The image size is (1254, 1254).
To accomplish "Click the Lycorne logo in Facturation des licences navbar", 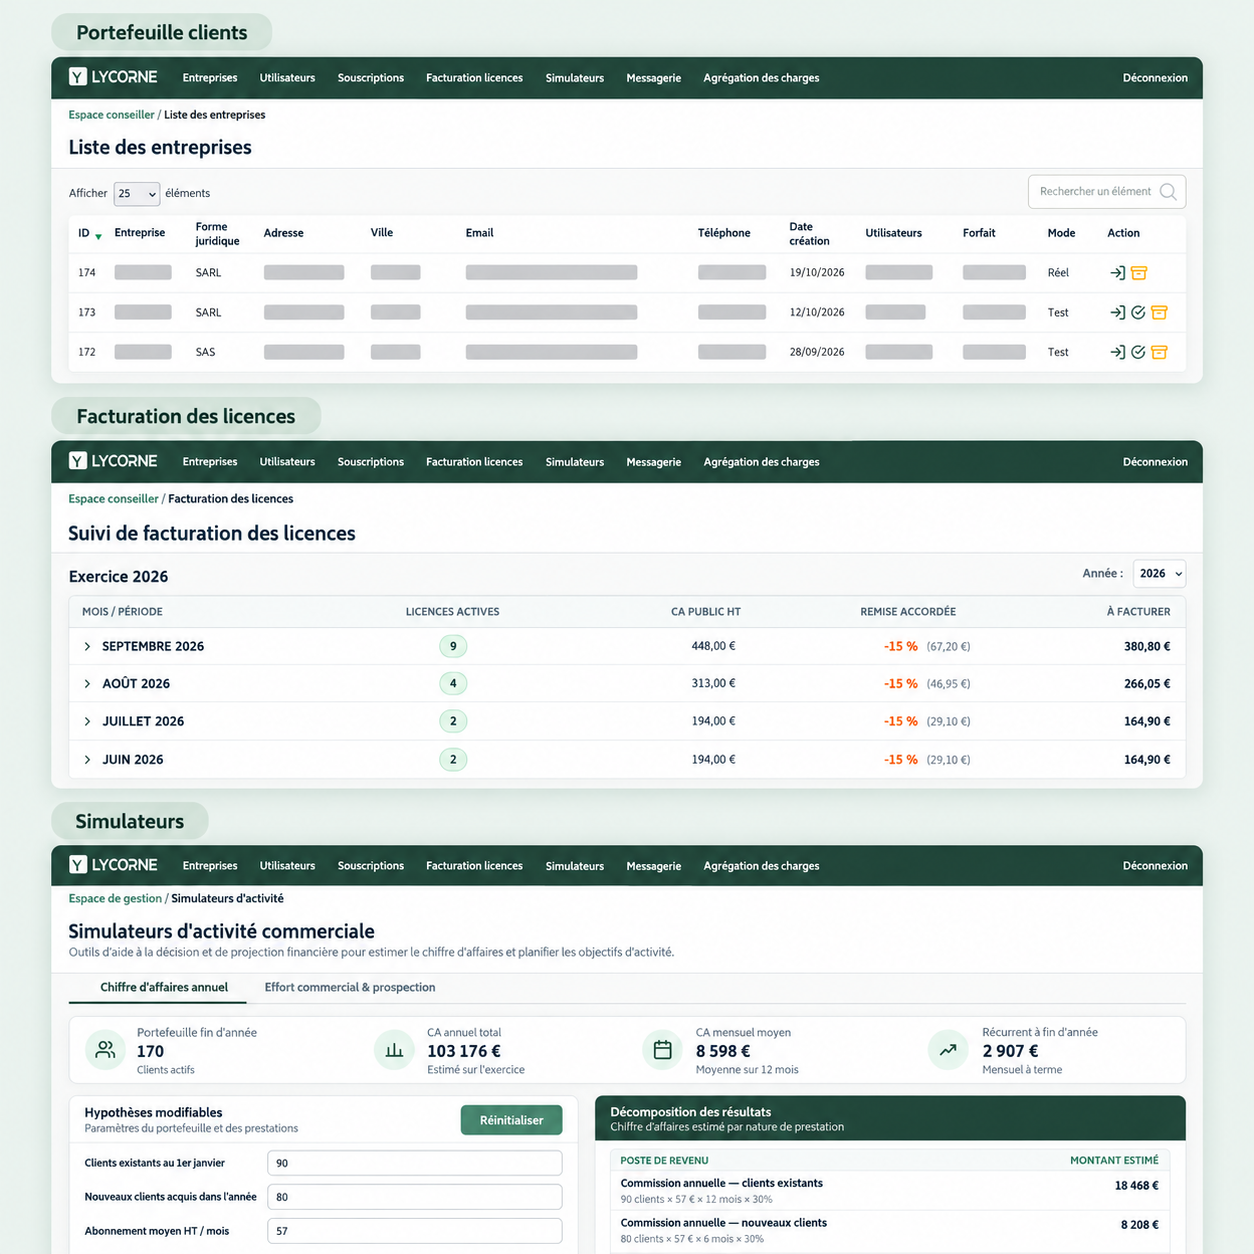I will coord(113,461).
